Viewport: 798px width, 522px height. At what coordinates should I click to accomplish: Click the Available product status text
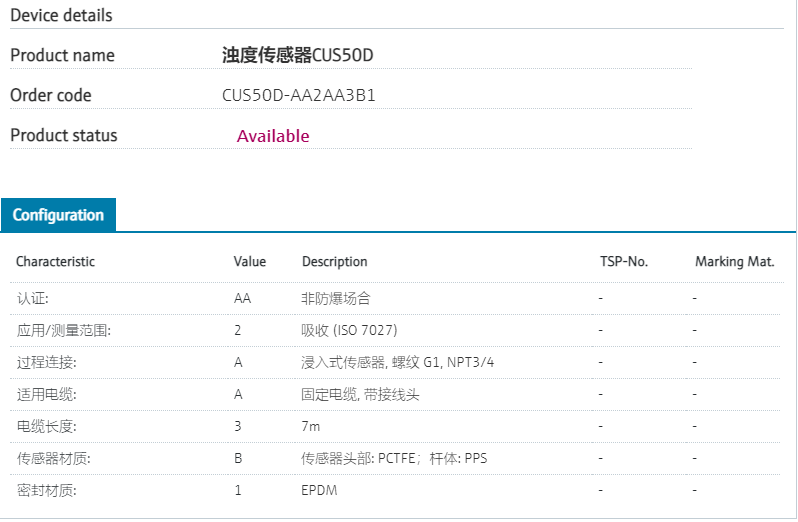(x=273, y=136)
